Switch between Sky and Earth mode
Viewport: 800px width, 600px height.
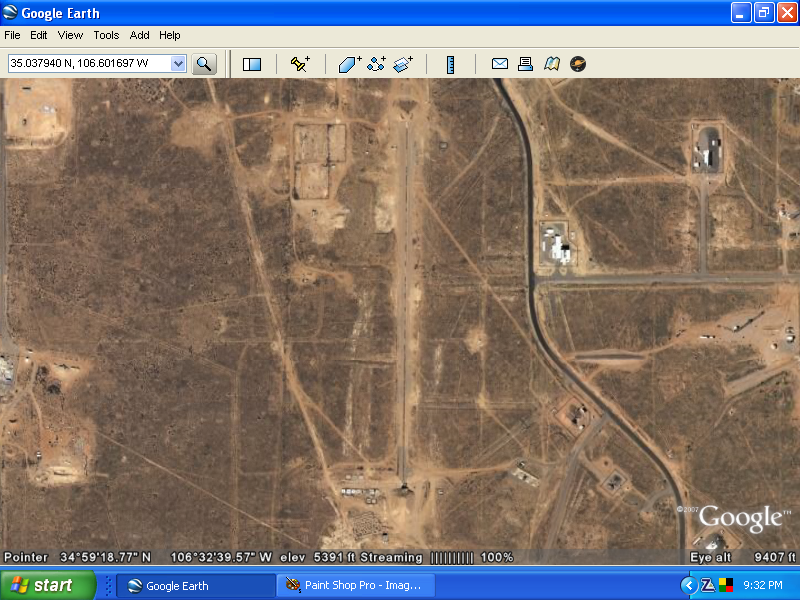[x=578, y=64]
